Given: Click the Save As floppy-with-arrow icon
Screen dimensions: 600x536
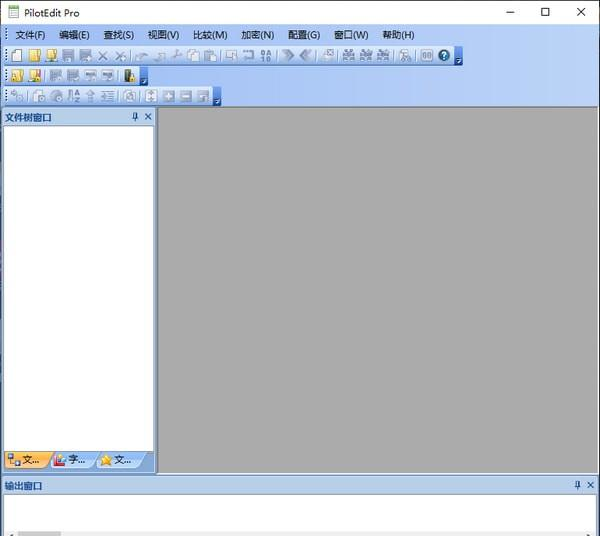Looking at the screenshot, I should 85,56.
